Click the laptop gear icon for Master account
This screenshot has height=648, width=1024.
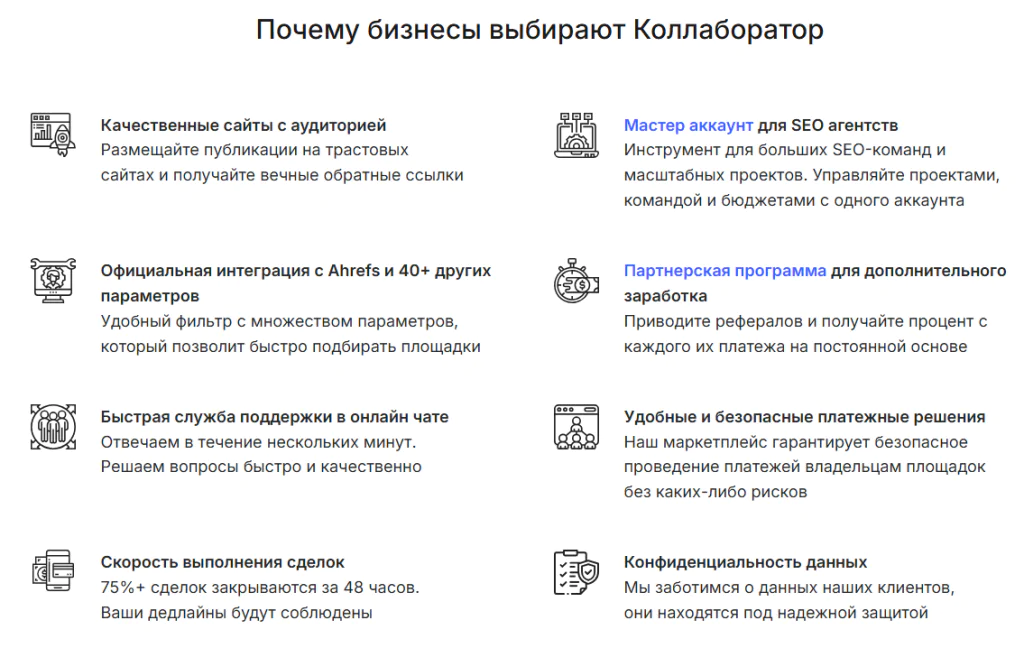coord(576,134)
